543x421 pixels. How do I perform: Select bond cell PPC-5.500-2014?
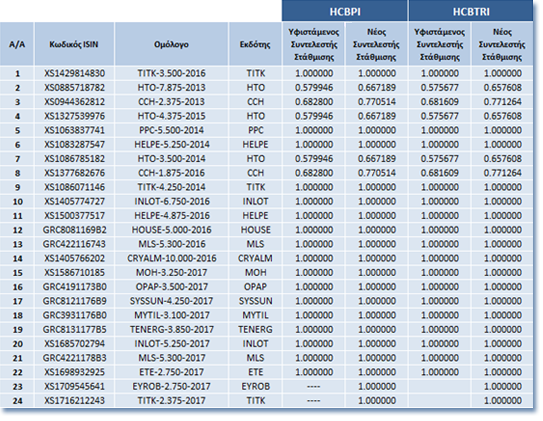coord(171,130)
